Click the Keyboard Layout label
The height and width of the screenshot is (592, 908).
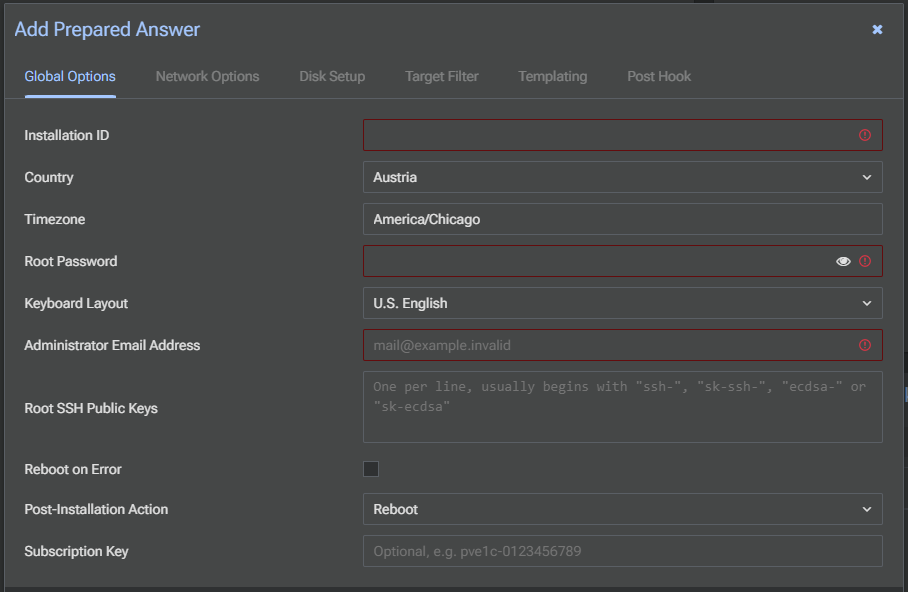coord(76,304)
